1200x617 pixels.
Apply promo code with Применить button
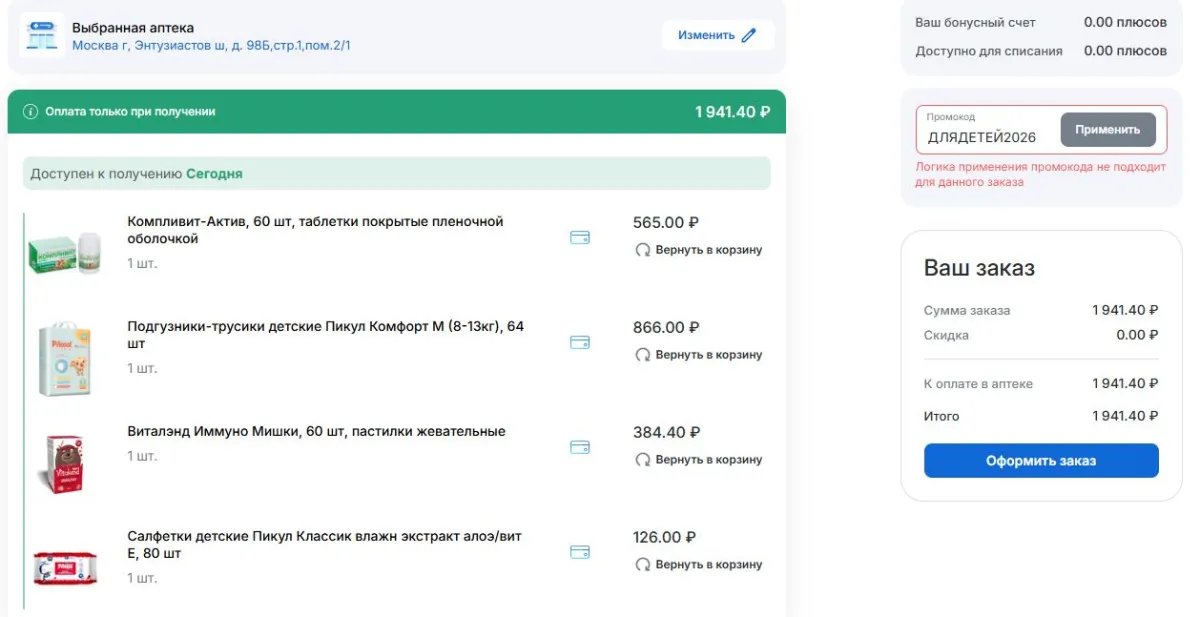1108,130
